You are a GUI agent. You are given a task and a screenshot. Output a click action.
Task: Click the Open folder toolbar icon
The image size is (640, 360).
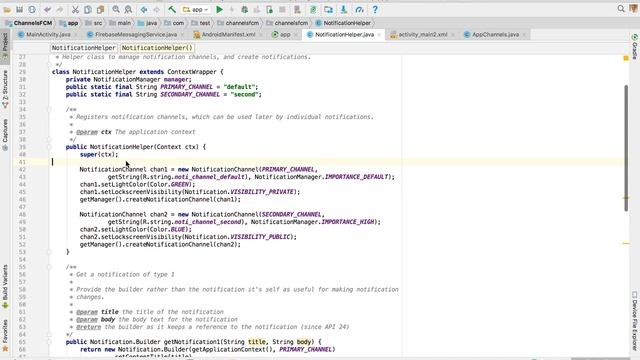point(7,9)
